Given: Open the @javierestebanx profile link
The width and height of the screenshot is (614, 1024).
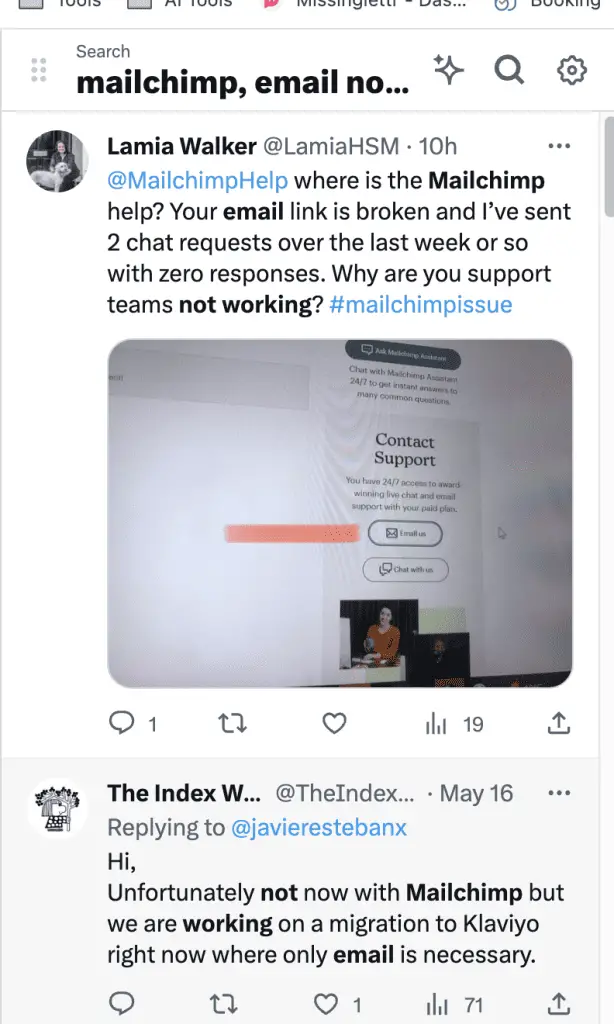Looking at the screenshot, I should (x=319, y=827).
